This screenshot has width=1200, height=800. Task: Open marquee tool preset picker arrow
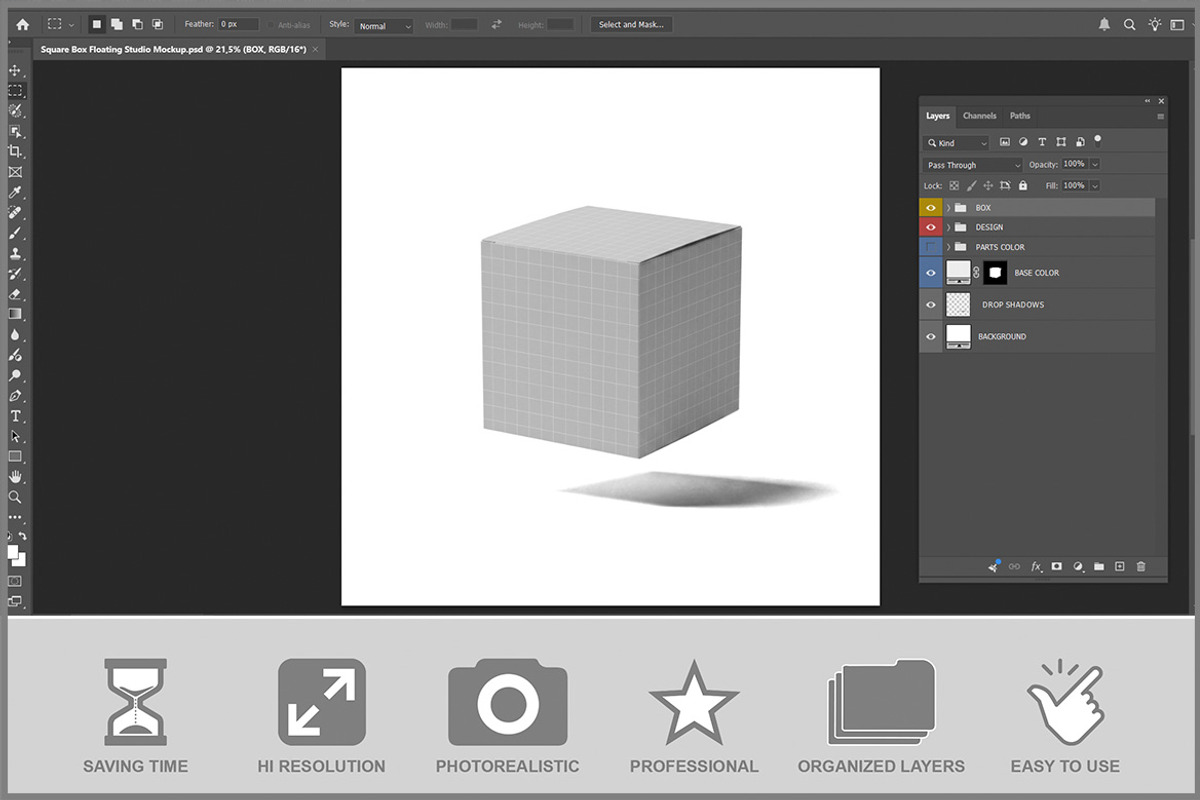pyautogui.click(x=71, y=25)
